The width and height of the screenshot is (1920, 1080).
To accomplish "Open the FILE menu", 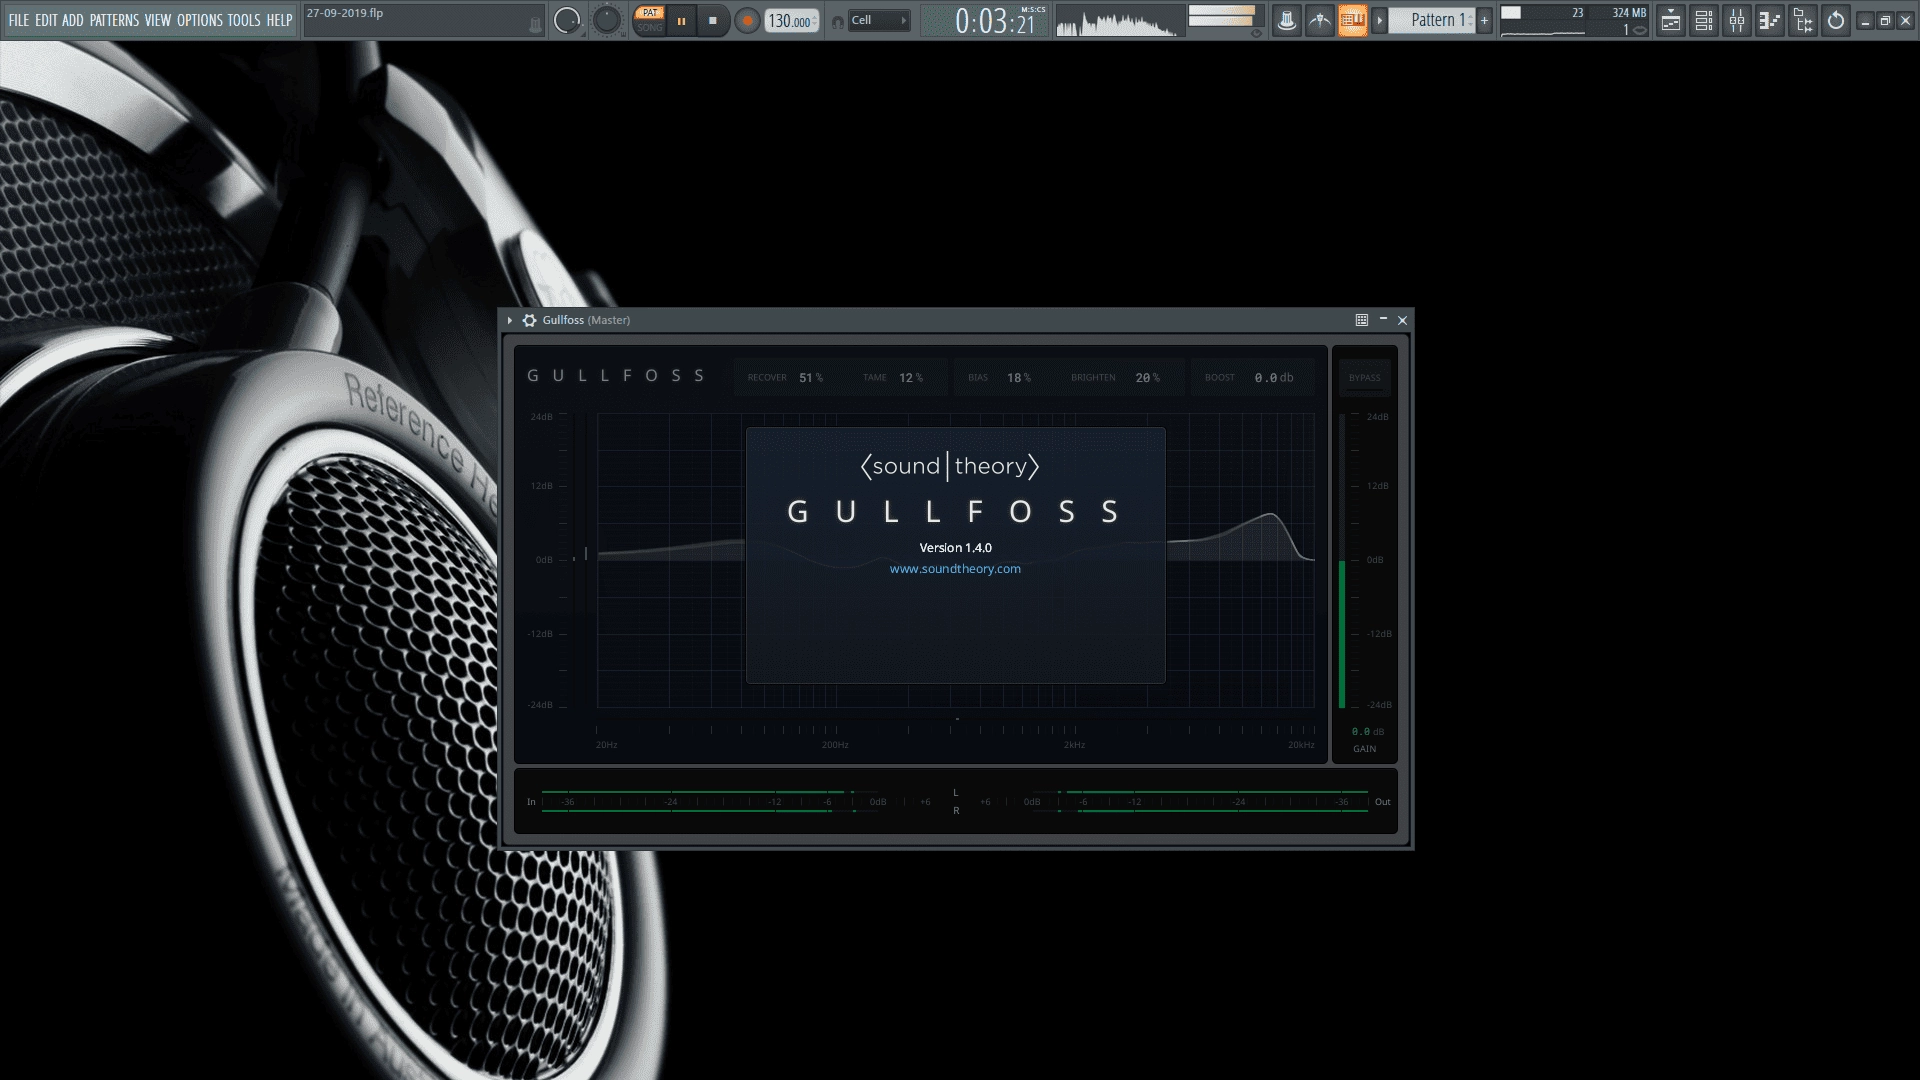I will coord(18,20).
